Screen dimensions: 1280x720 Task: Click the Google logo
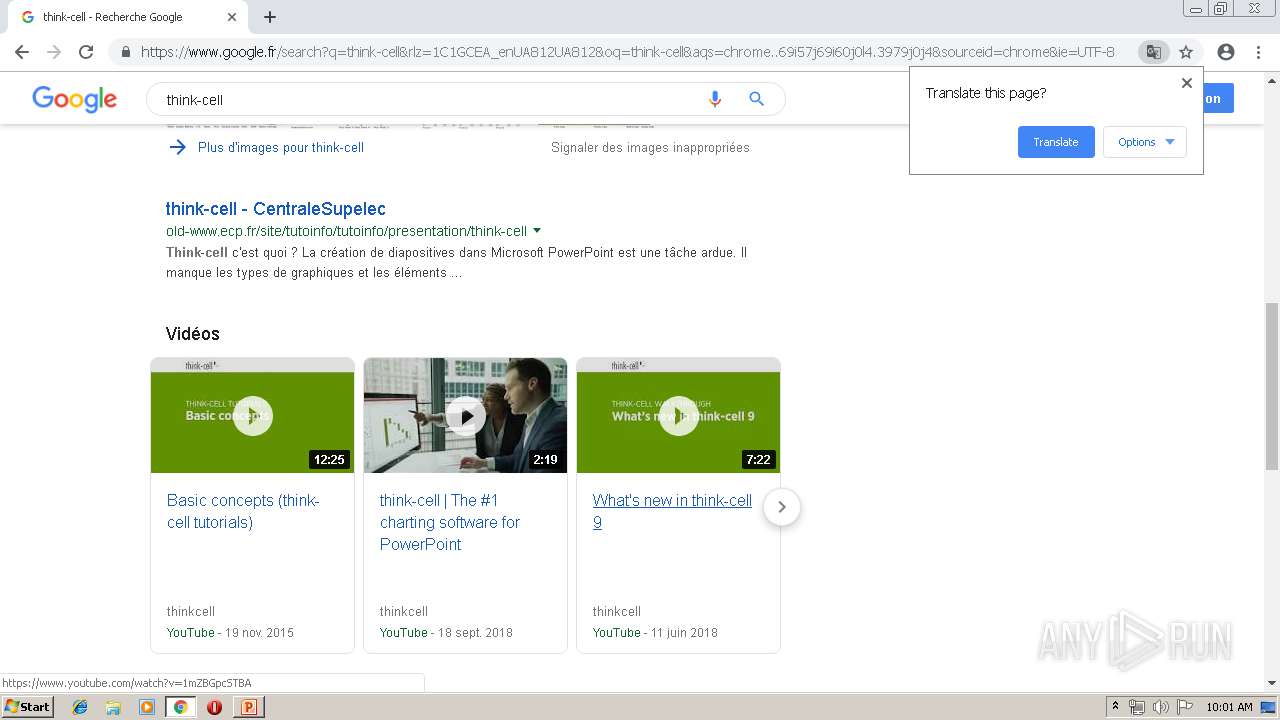click(x=75, y=99)
